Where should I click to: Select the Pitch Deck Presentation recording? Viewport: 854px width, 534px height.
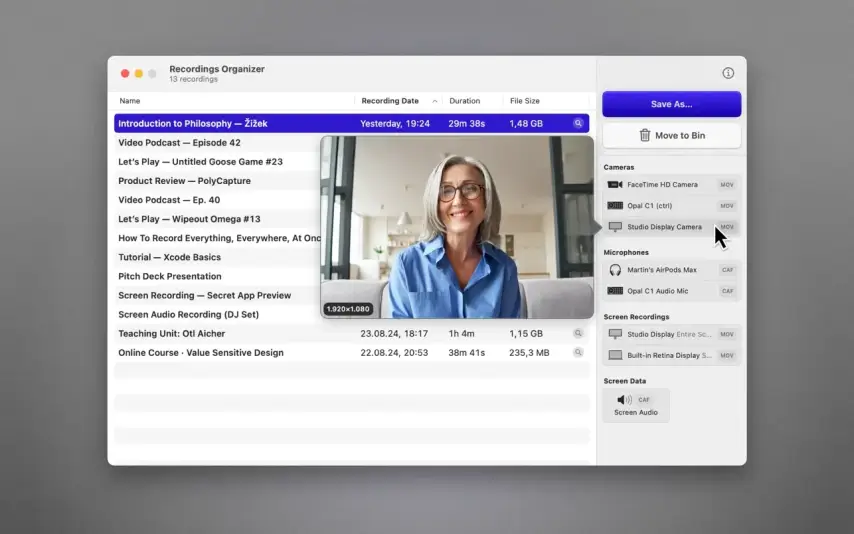(170, 276)
